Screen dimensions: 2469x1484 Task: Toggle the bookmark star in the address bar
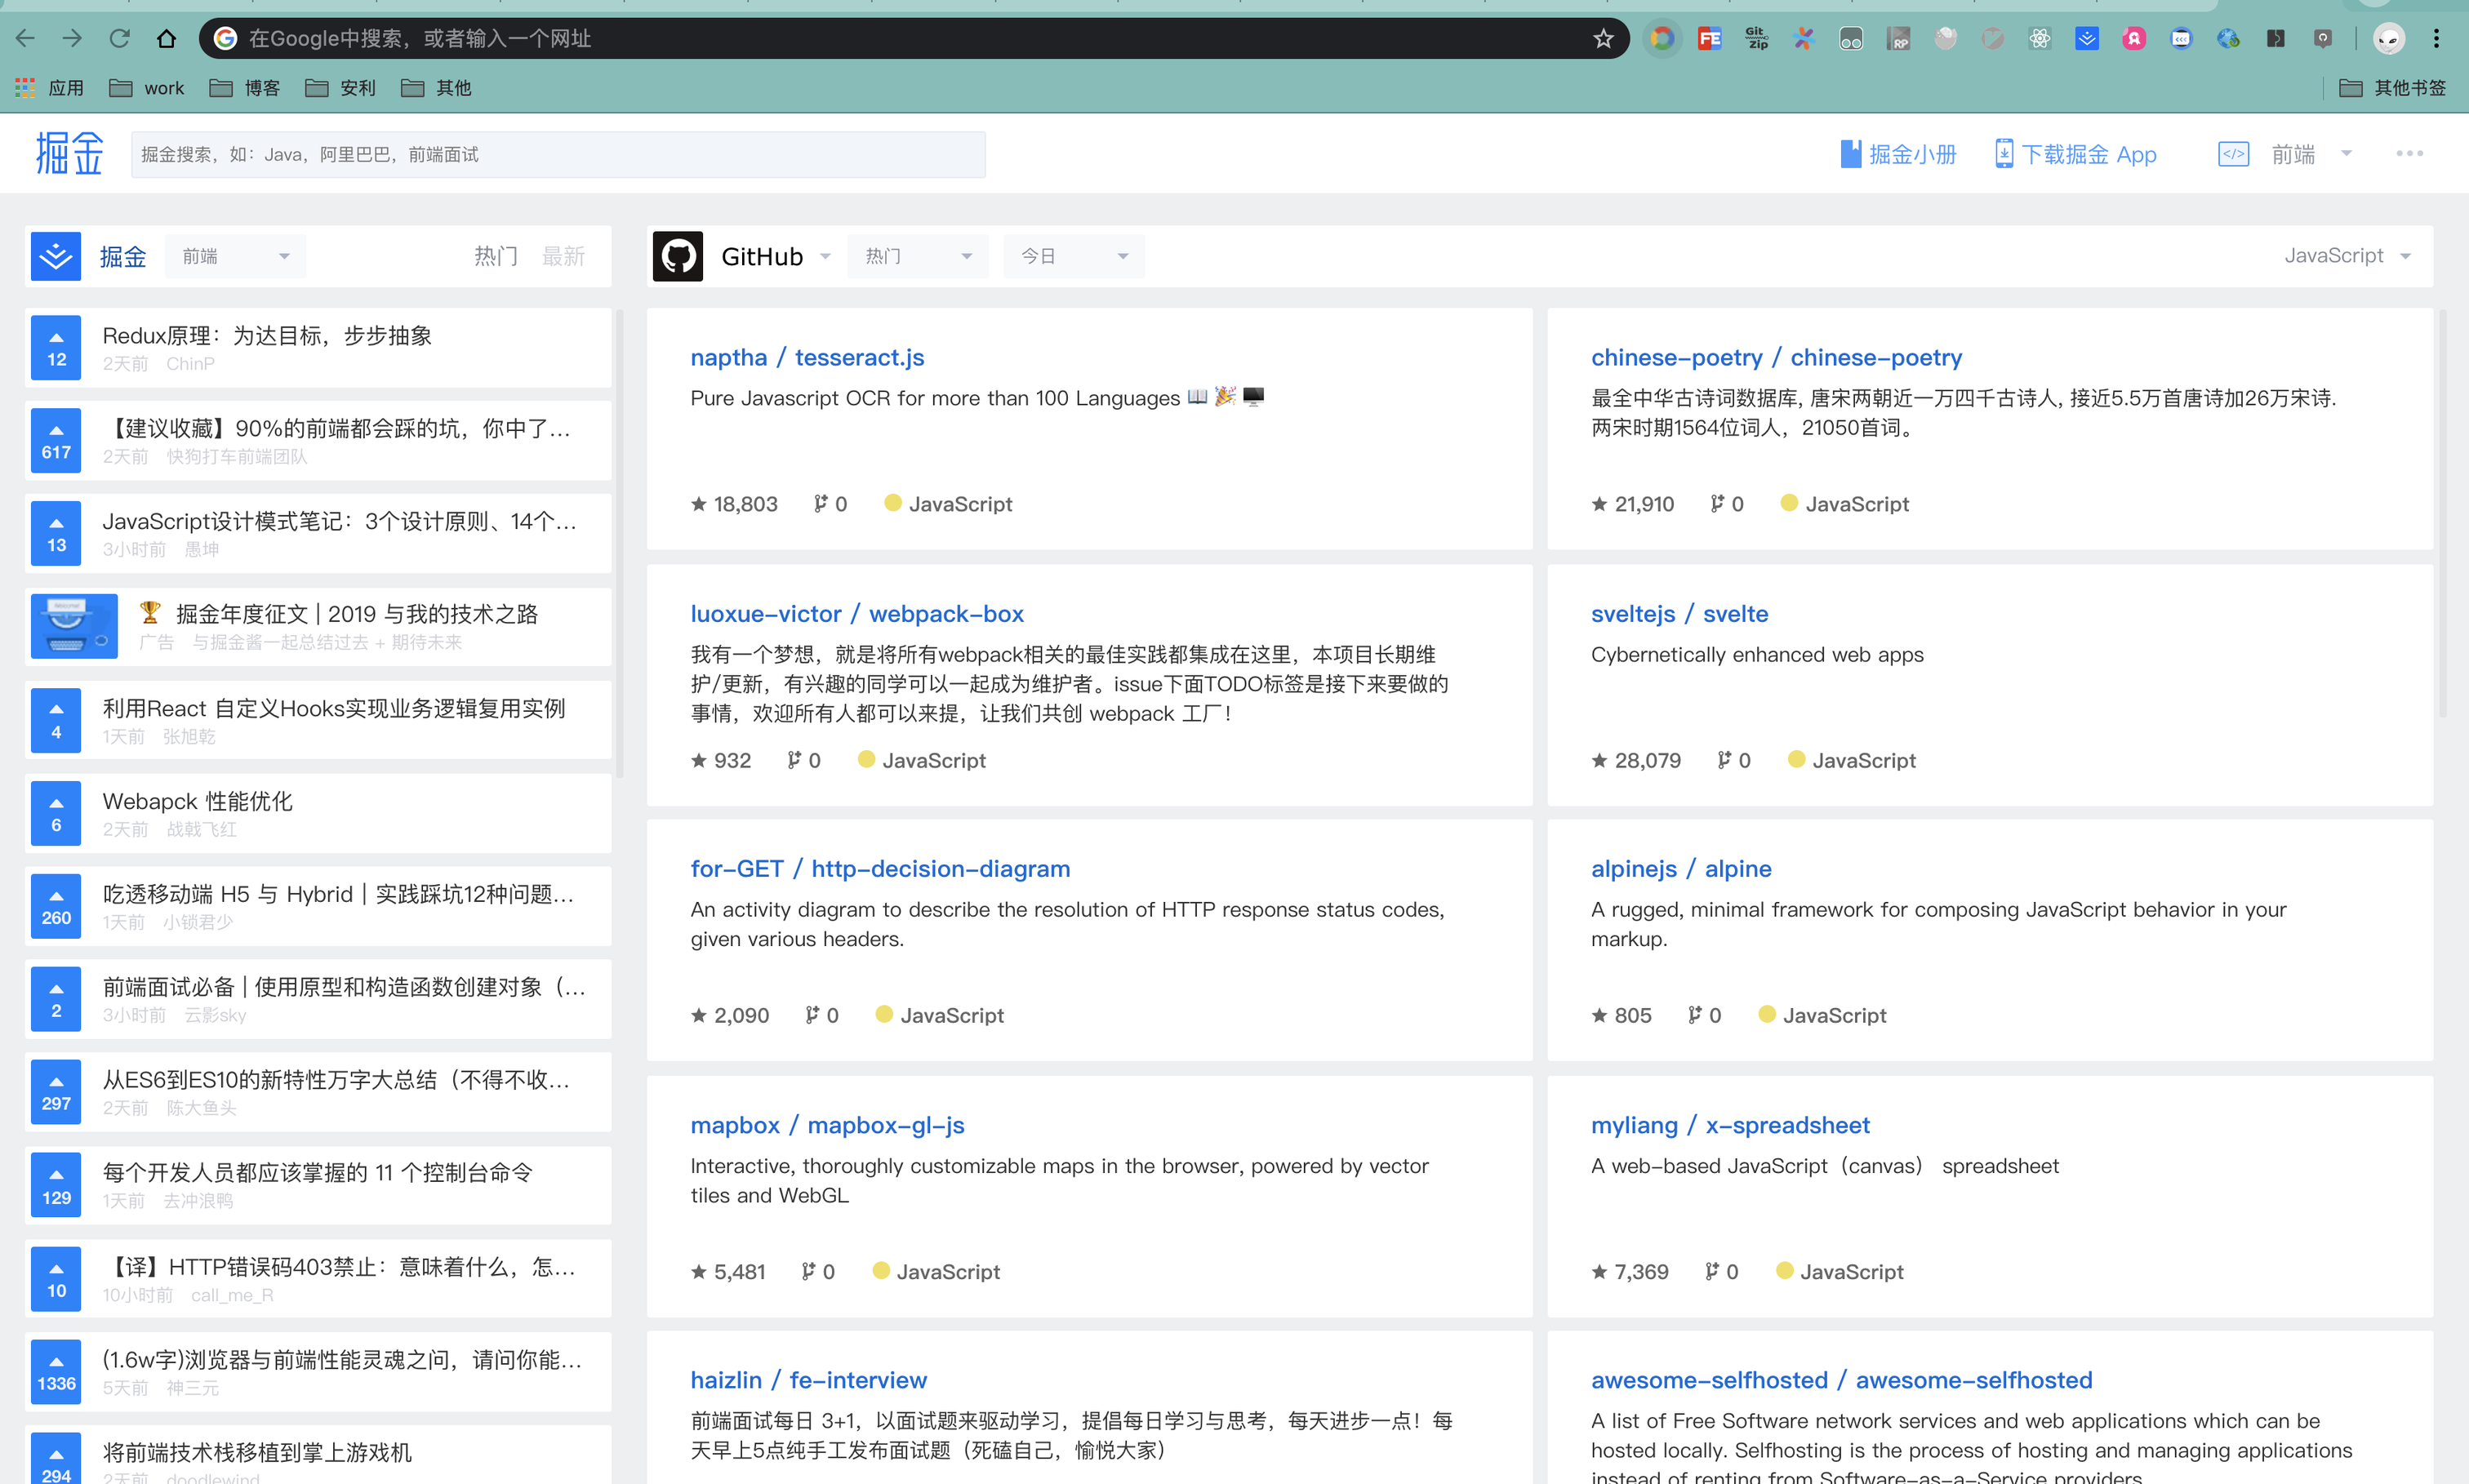pyautogui.click(x=1603, y=38)
